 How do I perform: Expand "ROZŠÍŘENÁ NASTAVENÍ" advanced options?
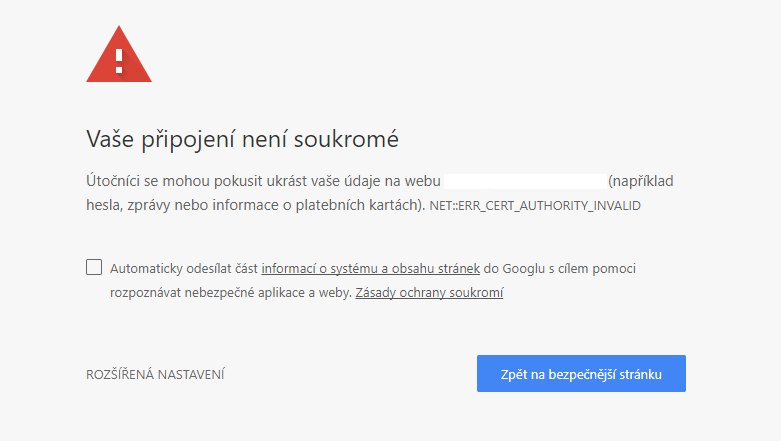click(x=155, y=375)
